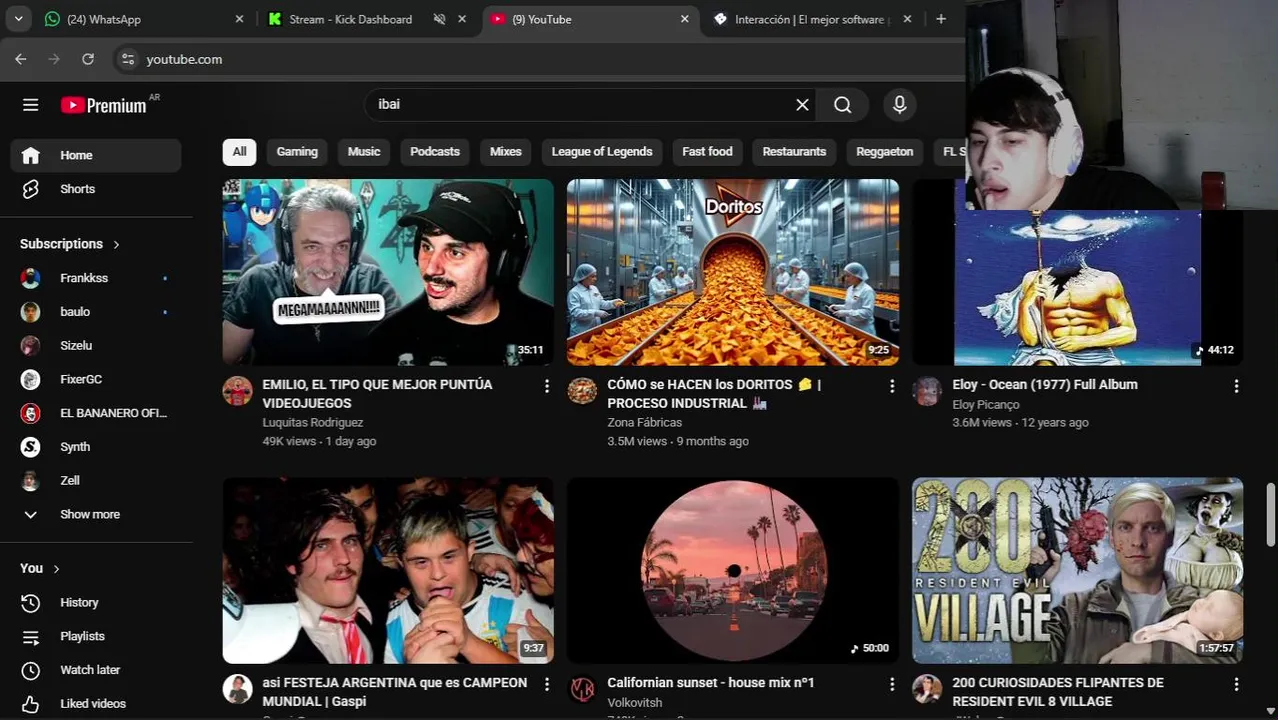The width and height of the screenshot is (1278, 720).
Task: Open Sizelu channel subscription
Action: pos(96,345)
